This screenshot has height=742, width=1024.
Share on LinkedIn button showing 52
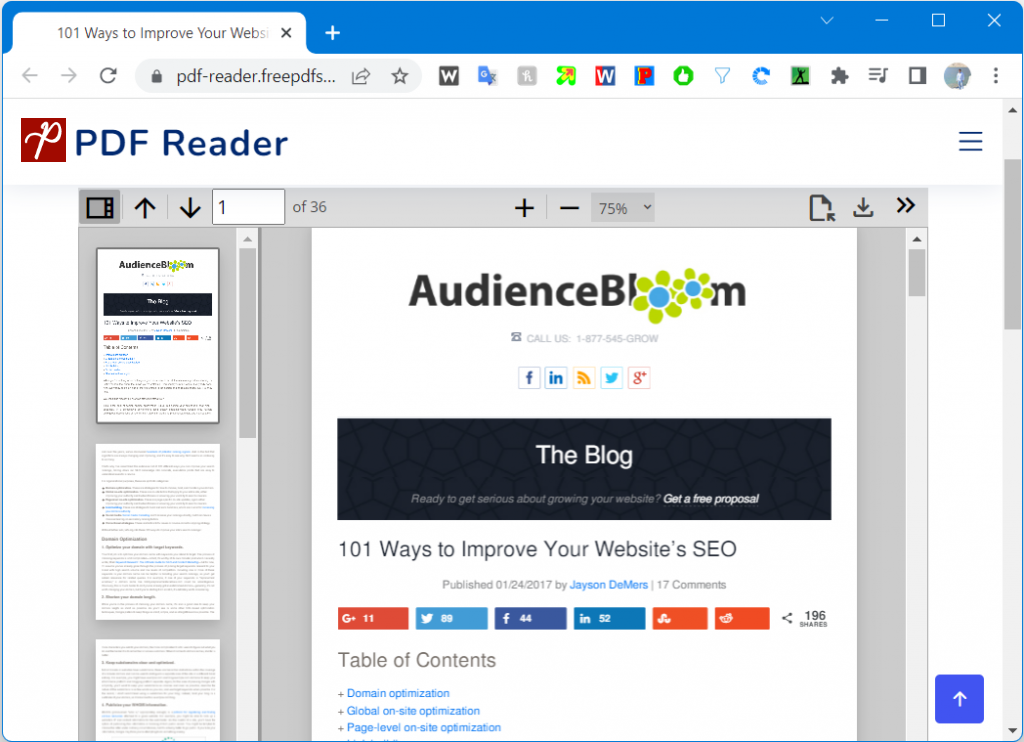pyautogui.click(x=609, y=618)
